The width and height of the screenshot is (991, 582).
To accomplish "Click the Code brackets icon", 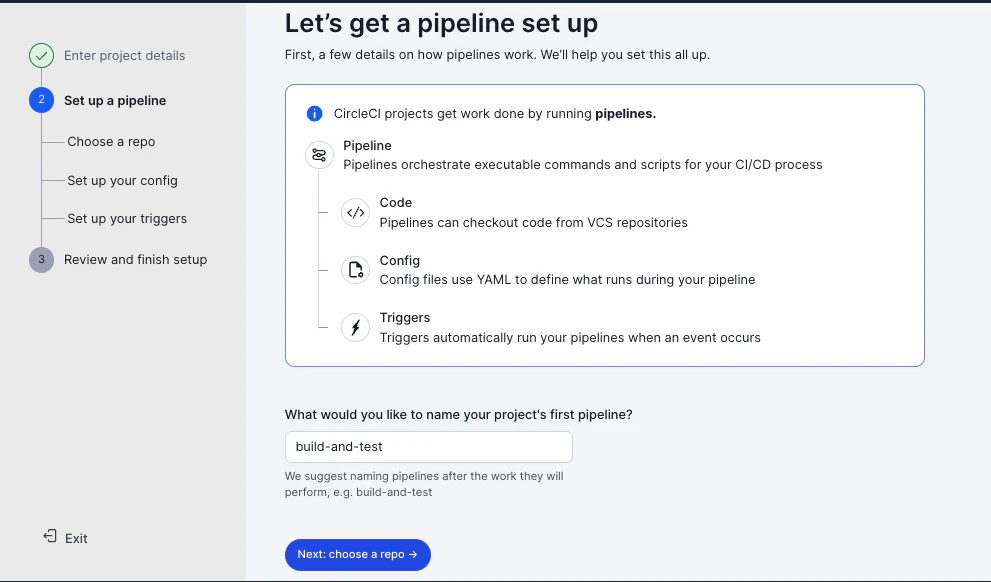I will (x=355, y=212).
